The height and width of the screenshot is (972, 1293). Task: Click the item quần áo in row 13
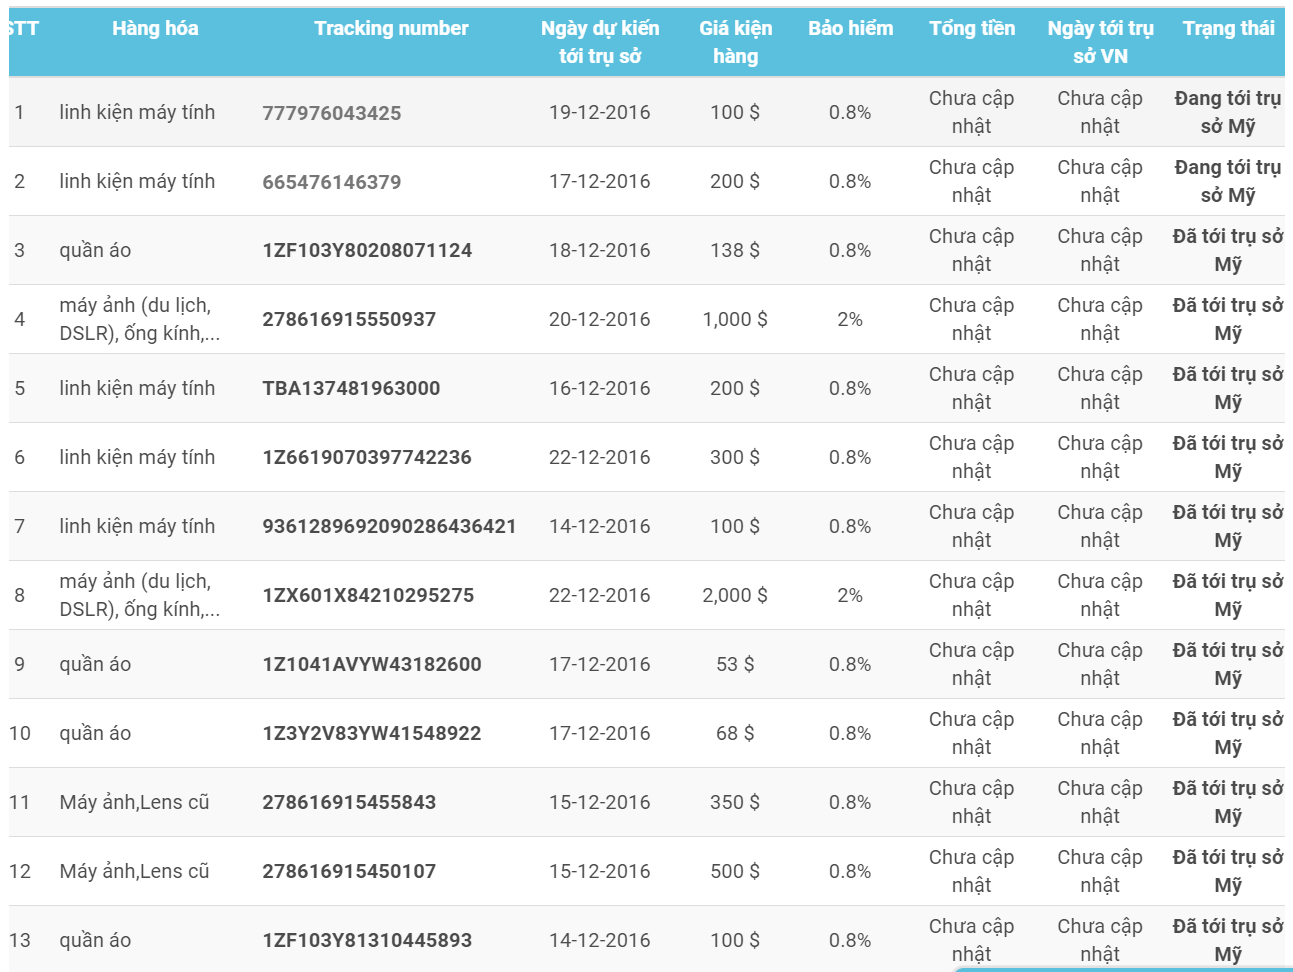[95, 940]
